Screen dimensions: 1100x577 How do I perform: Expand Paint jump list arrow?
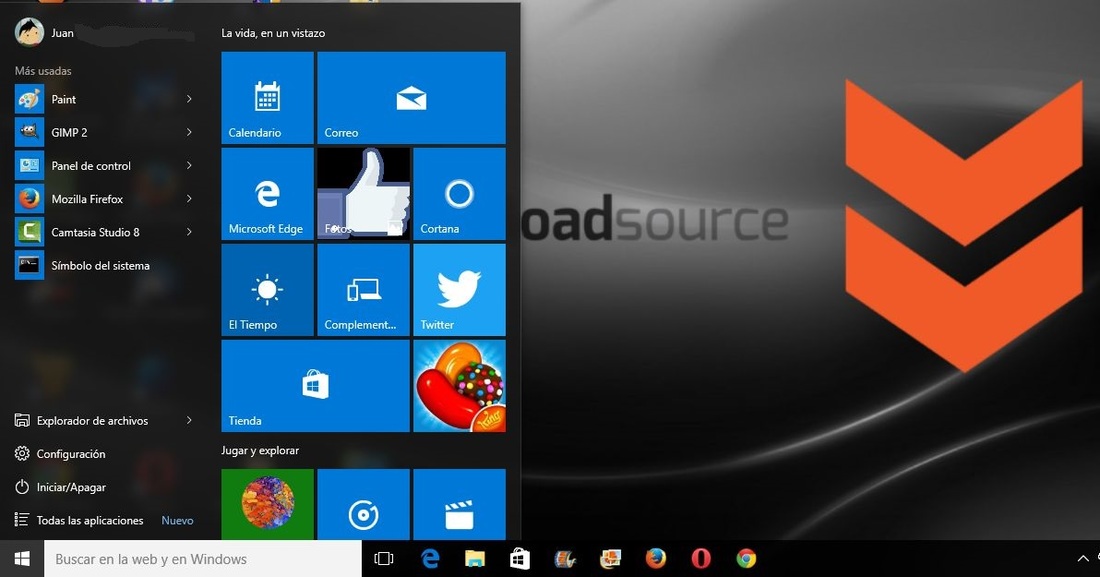pos(189,100)
